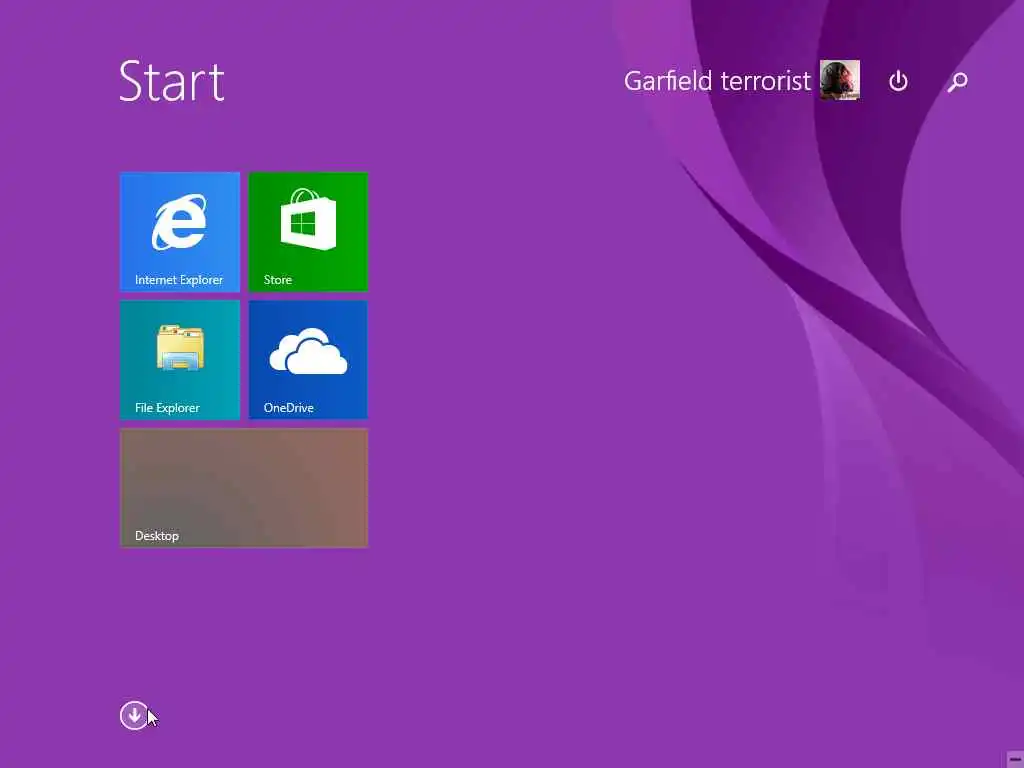Open the File Explorer tile
Viewport: 1024px width, 768px height.
coord(180,360)
